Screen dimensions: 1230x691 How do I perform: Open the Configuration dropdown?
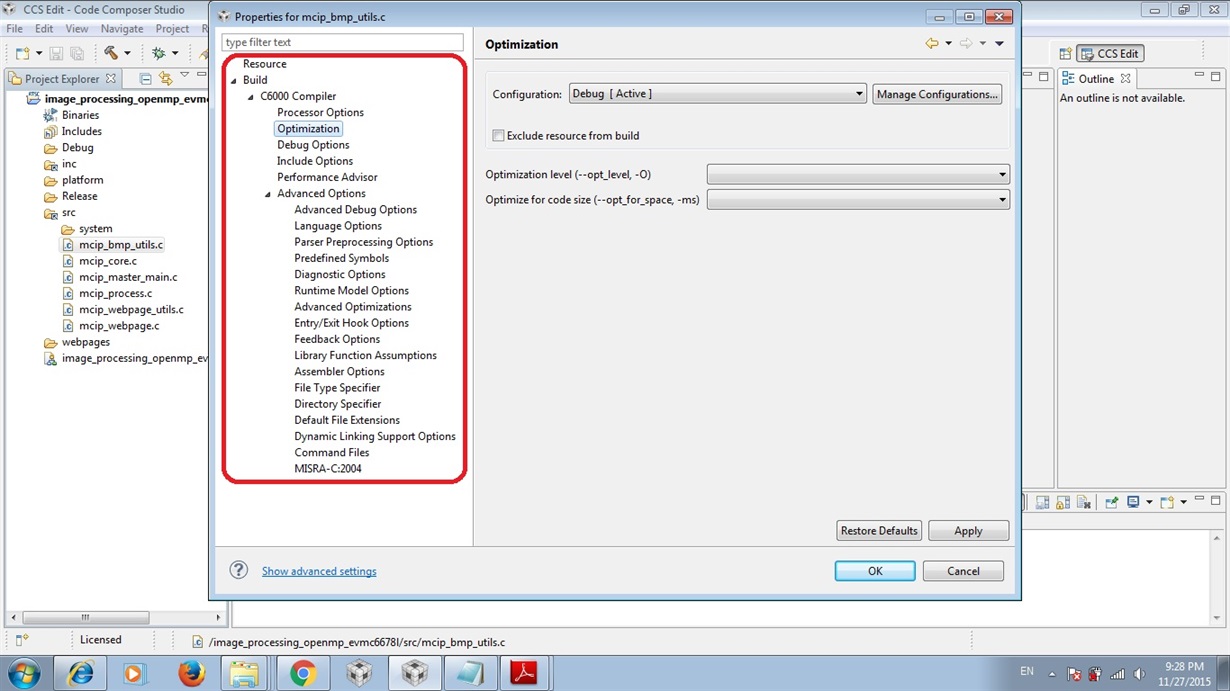coord(717,94)
